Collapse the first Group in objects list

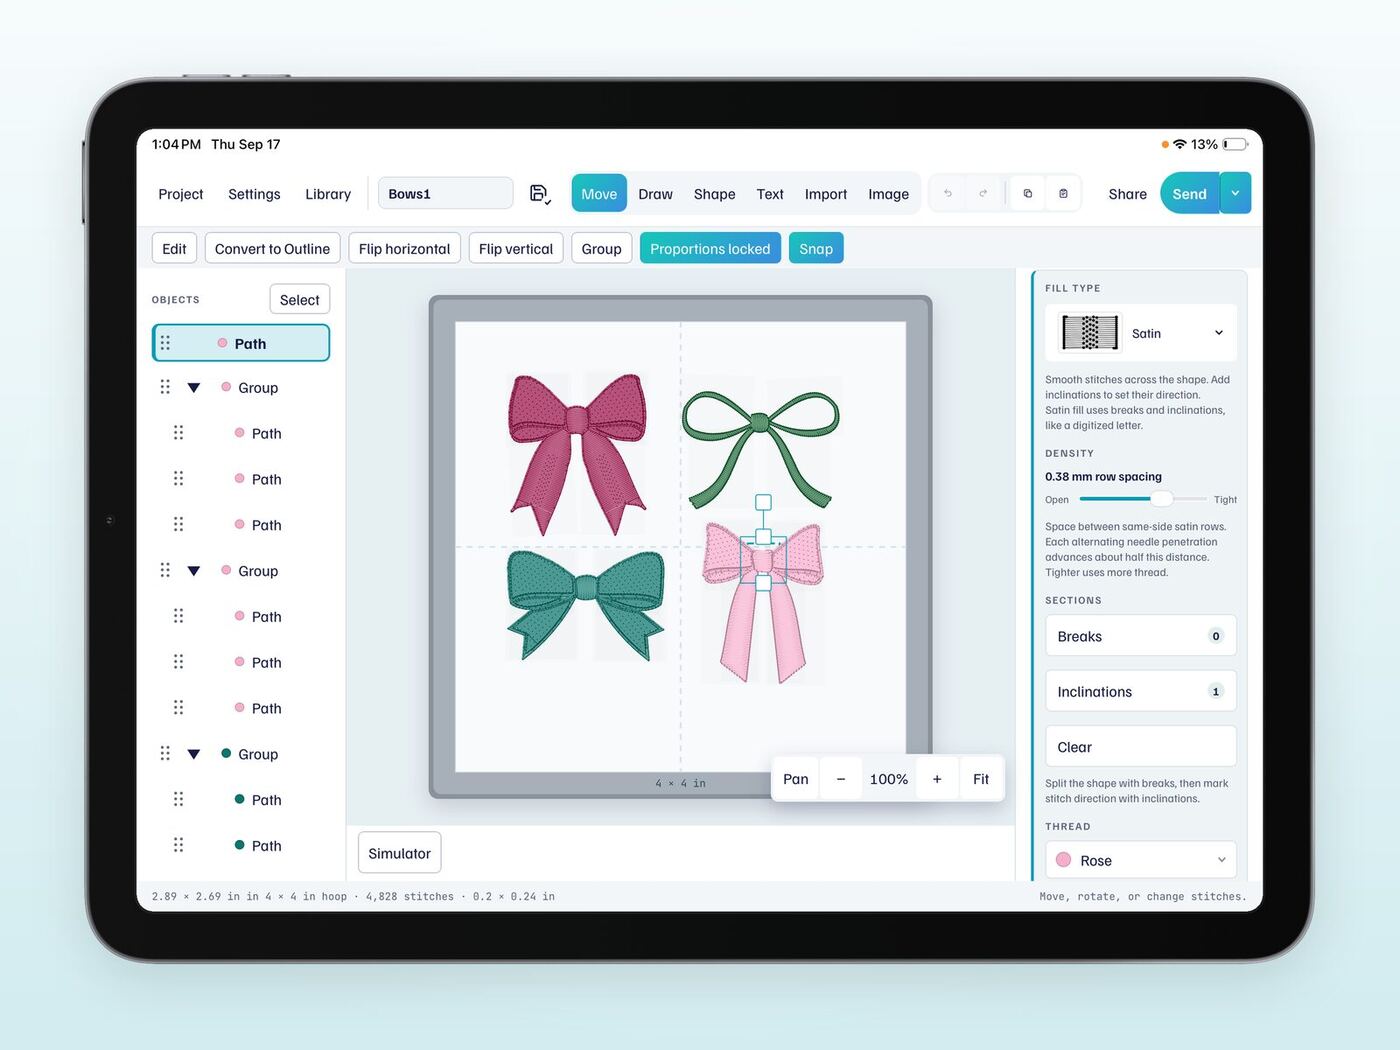click(194, 388)
